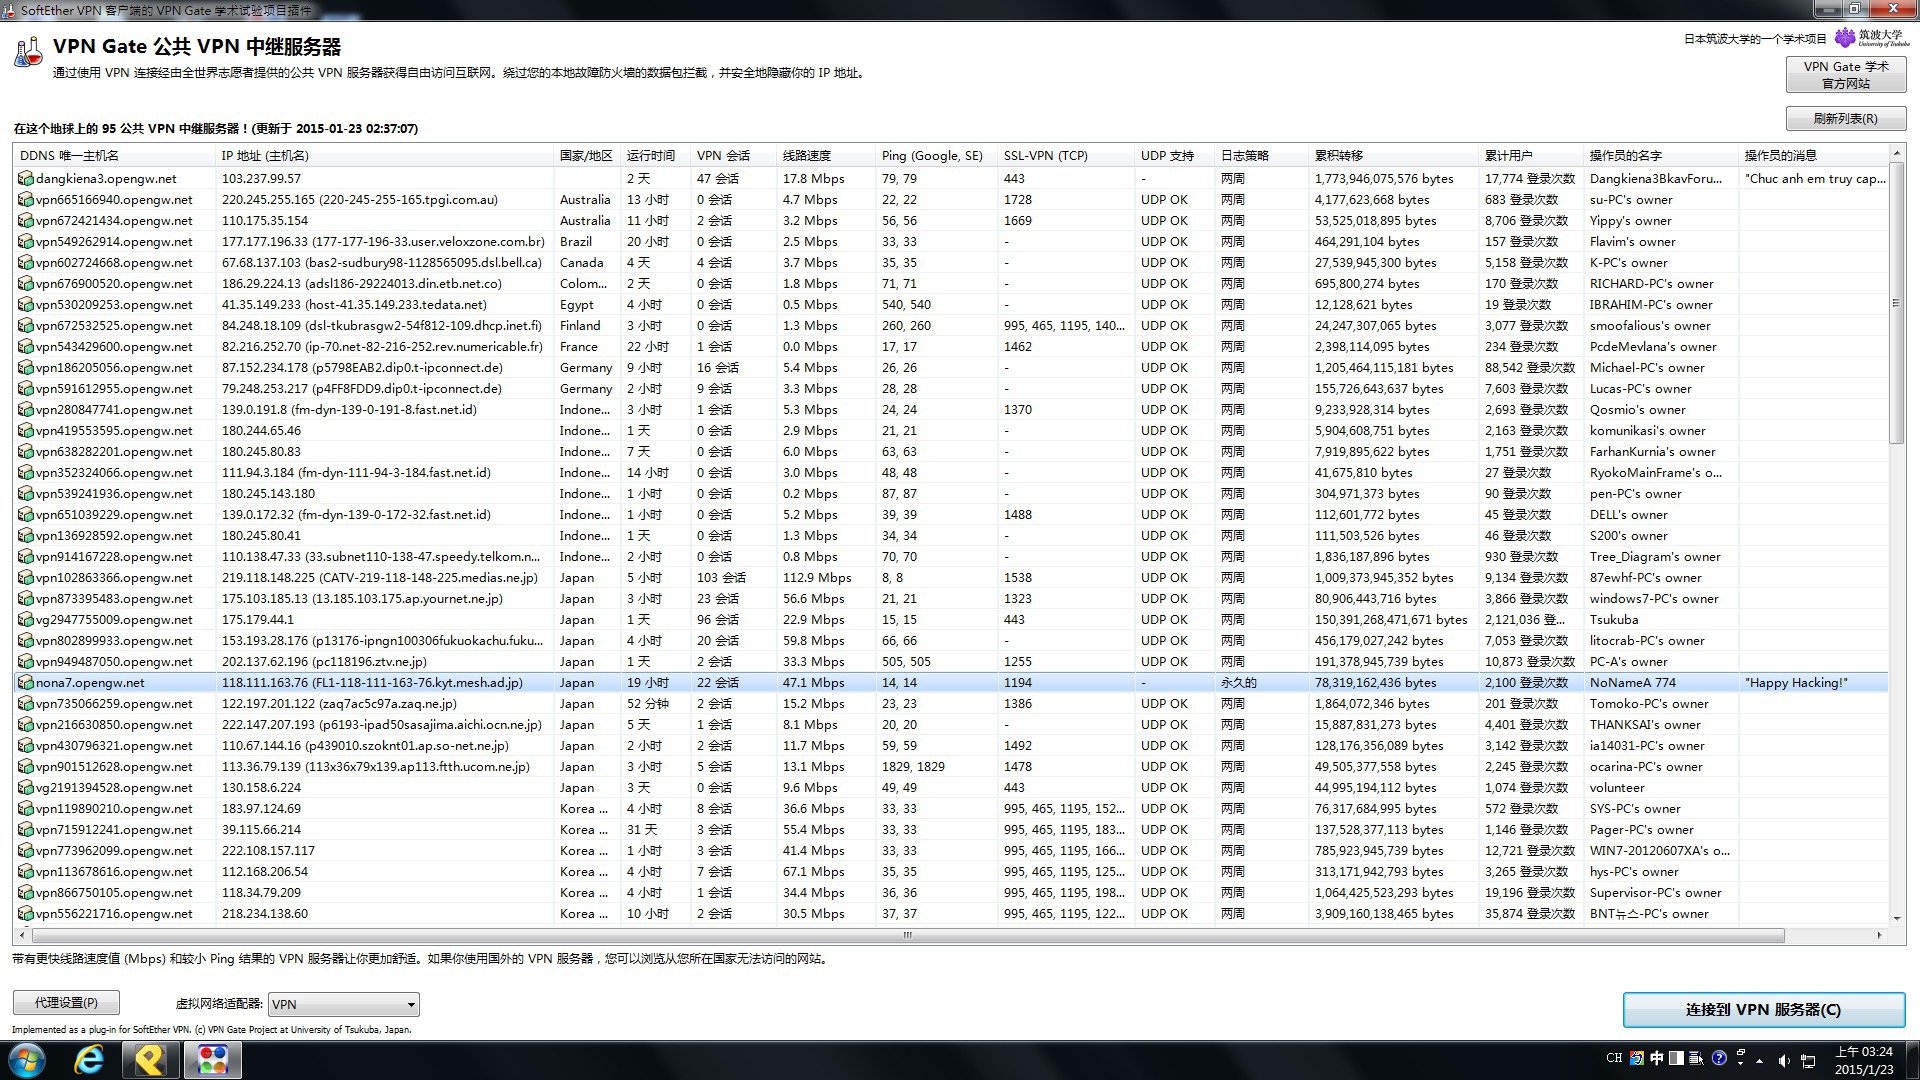Screen dimensions: 1920x1080
Task: Click vertical scrollbar thumb of server list
Action: 1896,302
